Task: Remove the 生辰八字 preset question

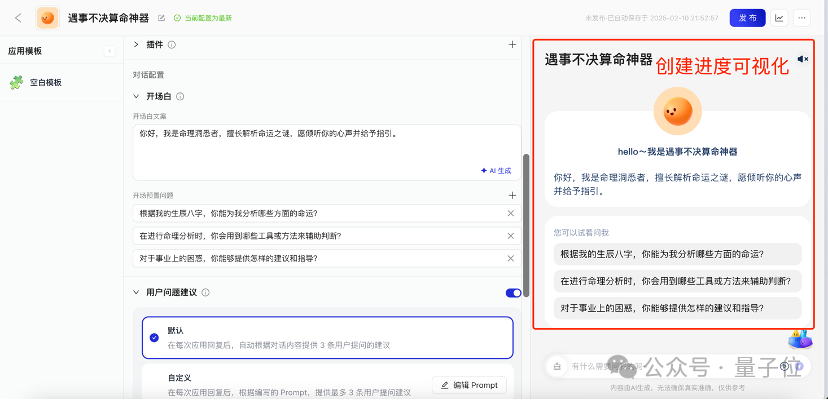Action: click(511, 213)
